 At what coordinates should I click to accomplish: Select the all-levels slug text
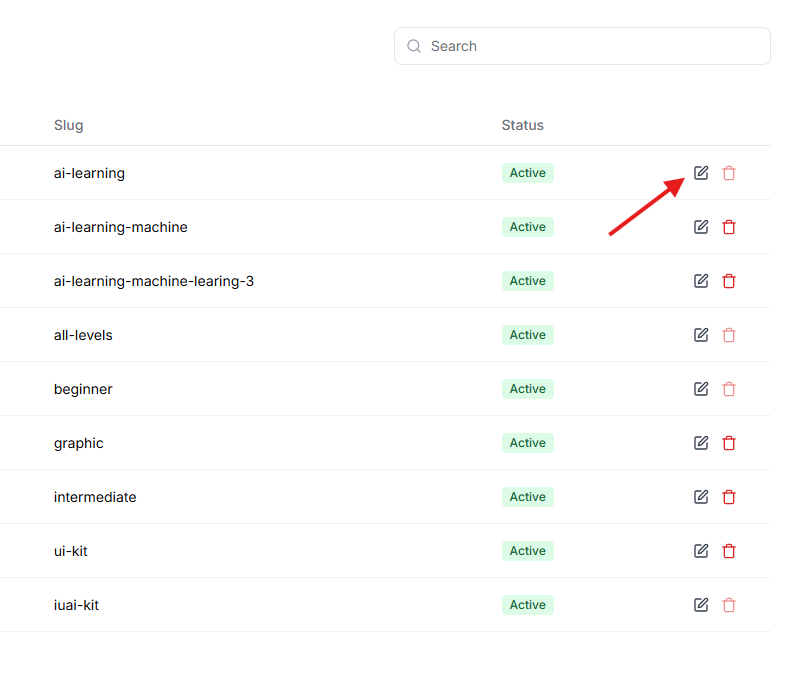(x=83, y=335)
